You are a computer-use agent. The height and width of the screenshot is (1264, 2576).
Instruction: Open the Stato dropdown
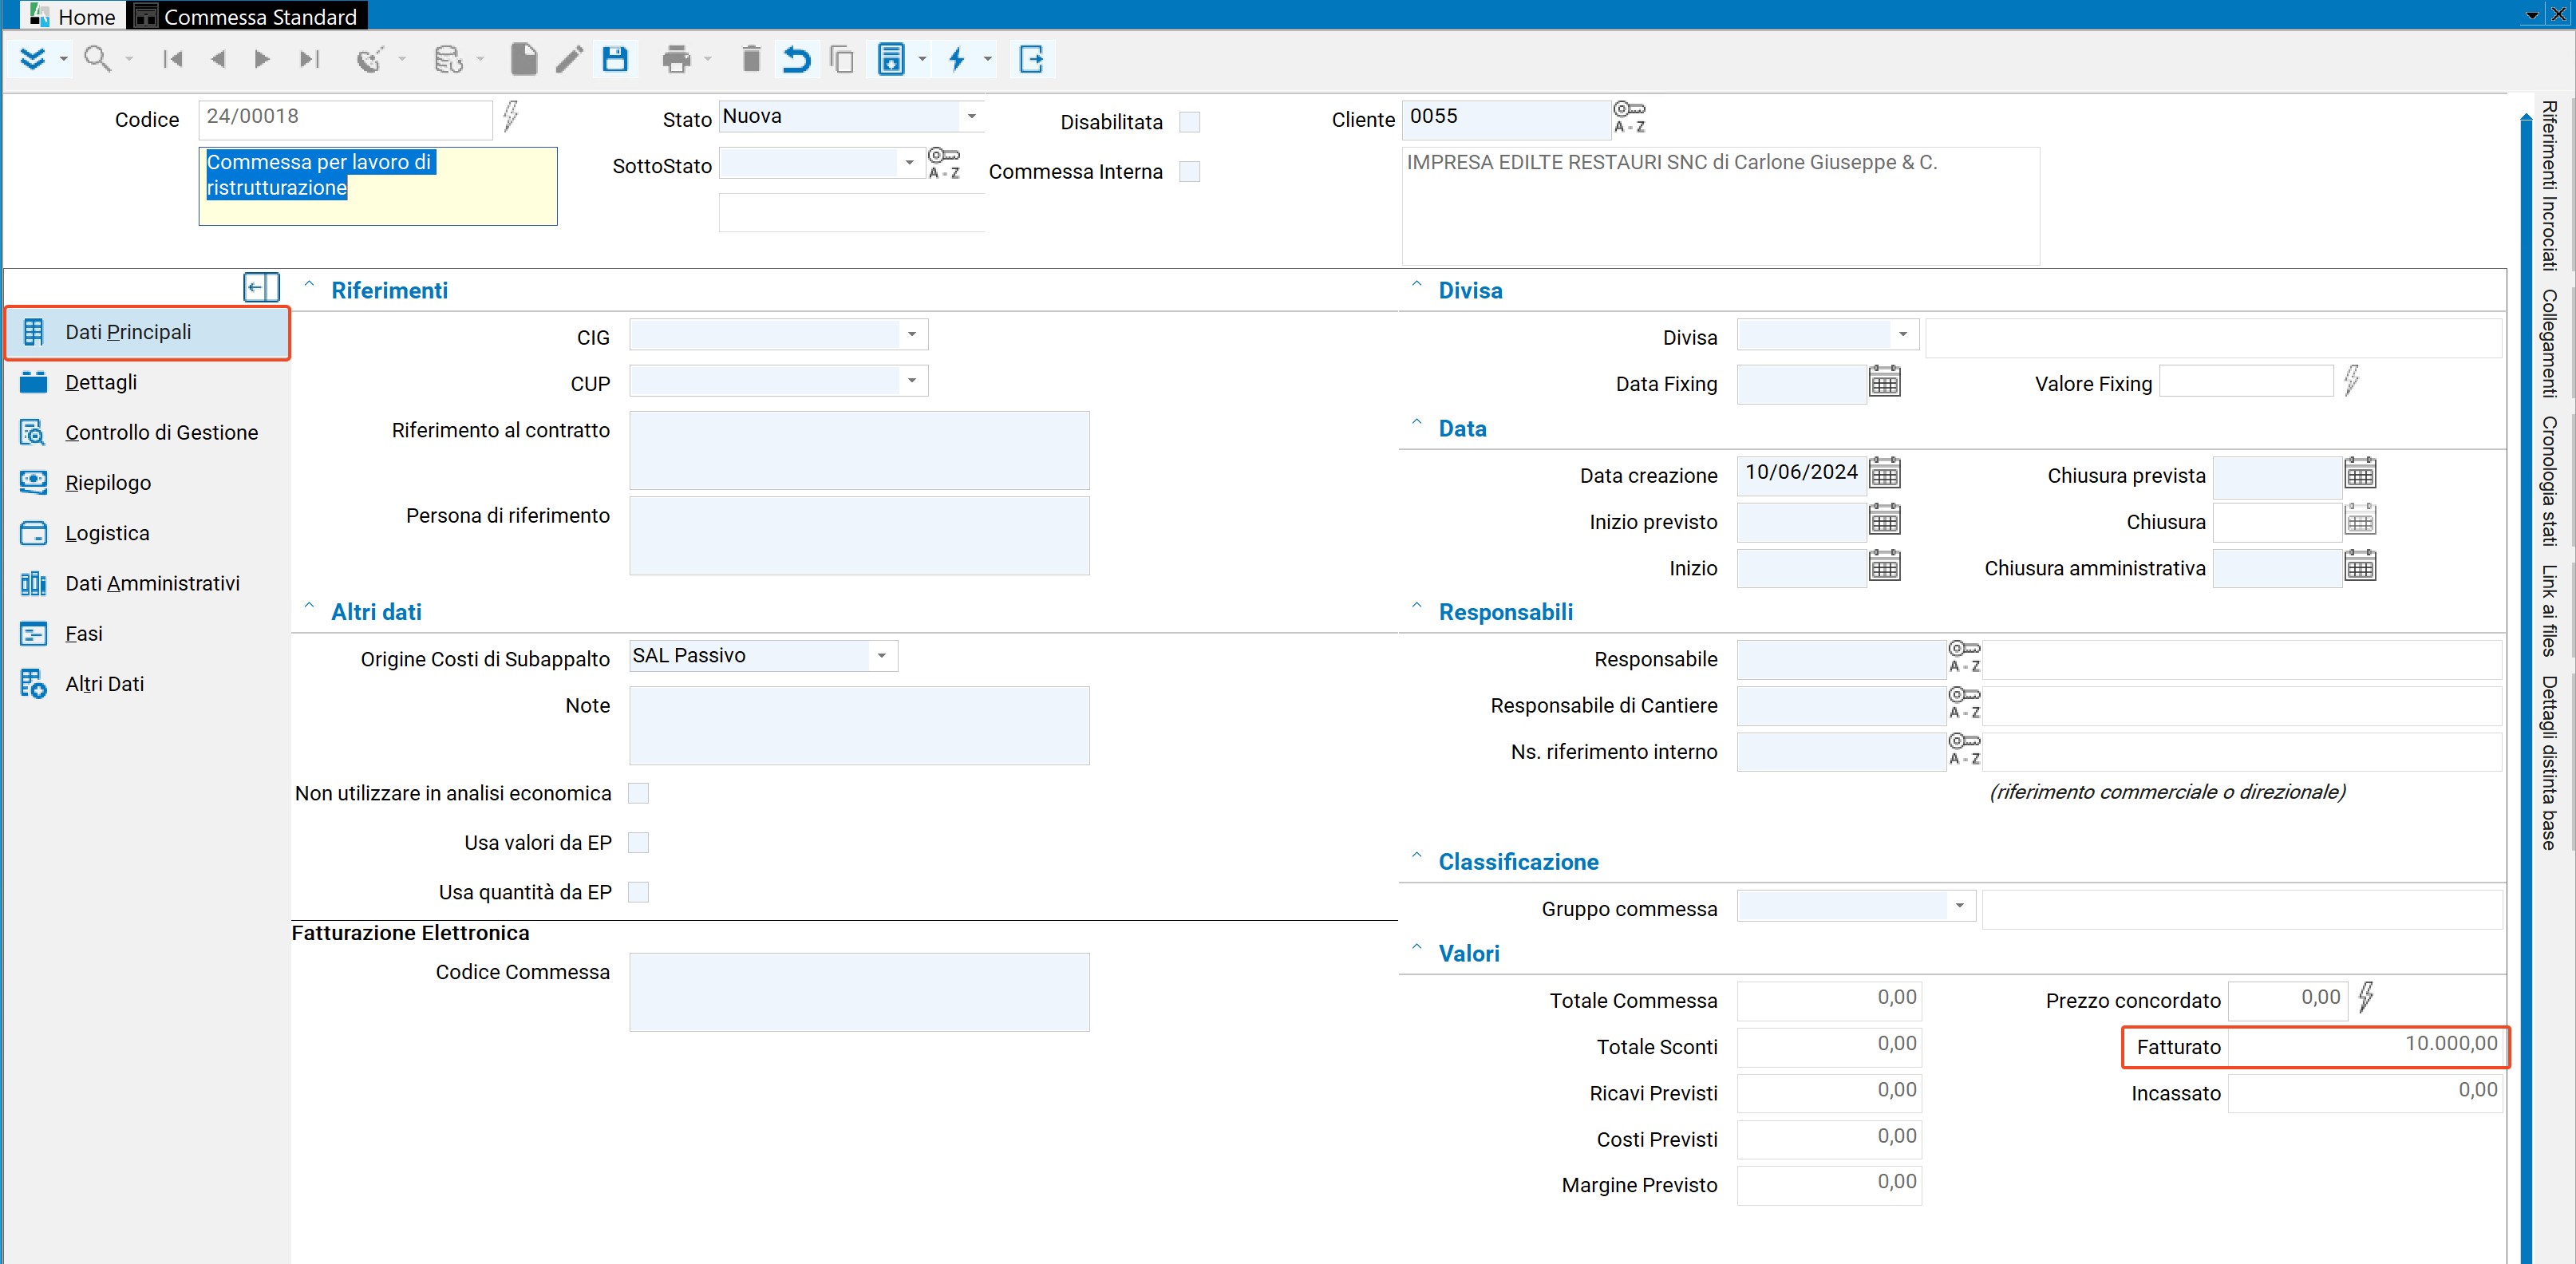(971, 116)
